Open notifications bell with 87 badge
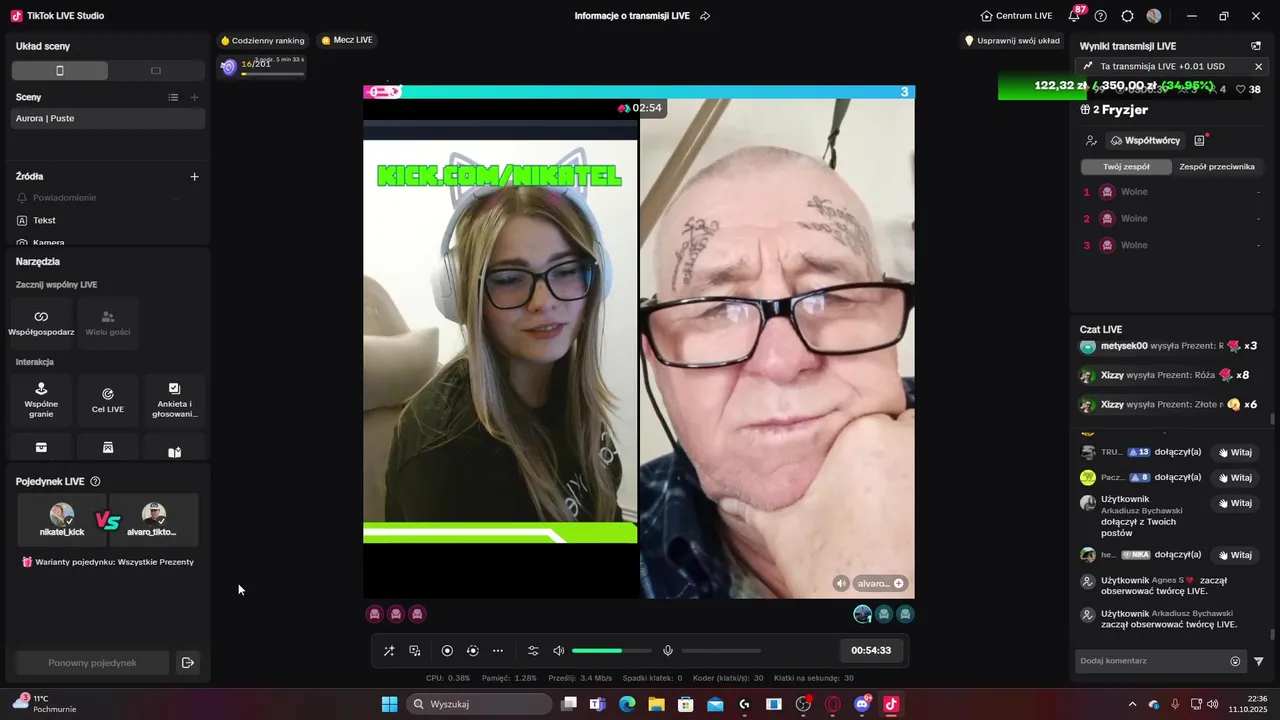This screenshot has height=720, width=1280. [x=1075, y=15]
